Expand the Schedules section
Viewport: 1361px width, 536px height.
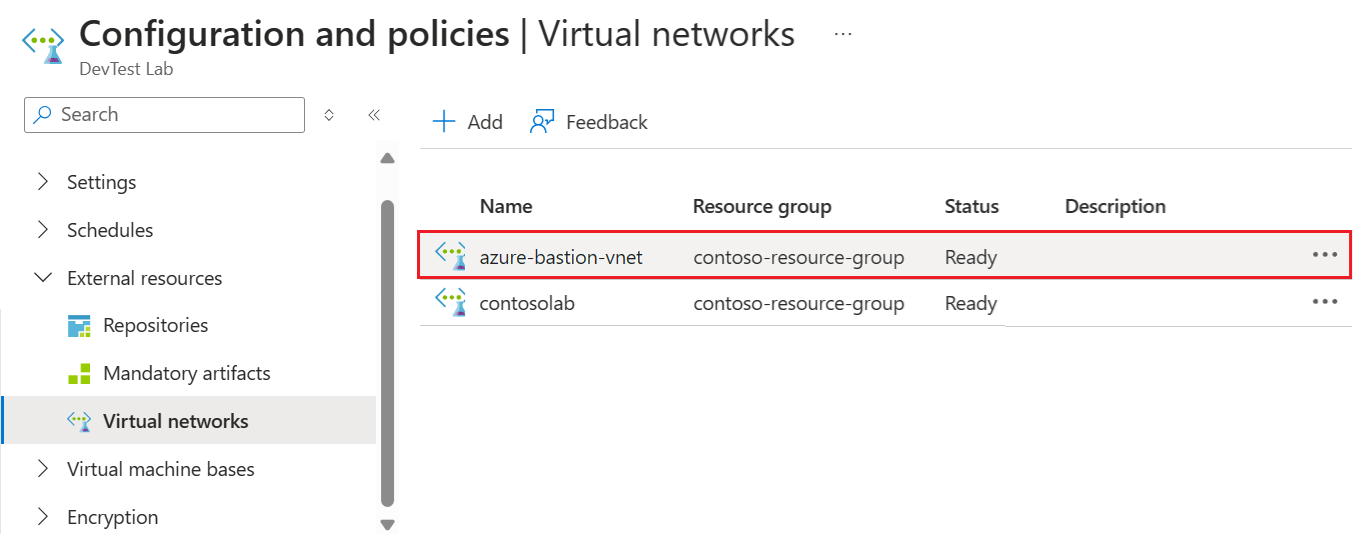(42, 230)
